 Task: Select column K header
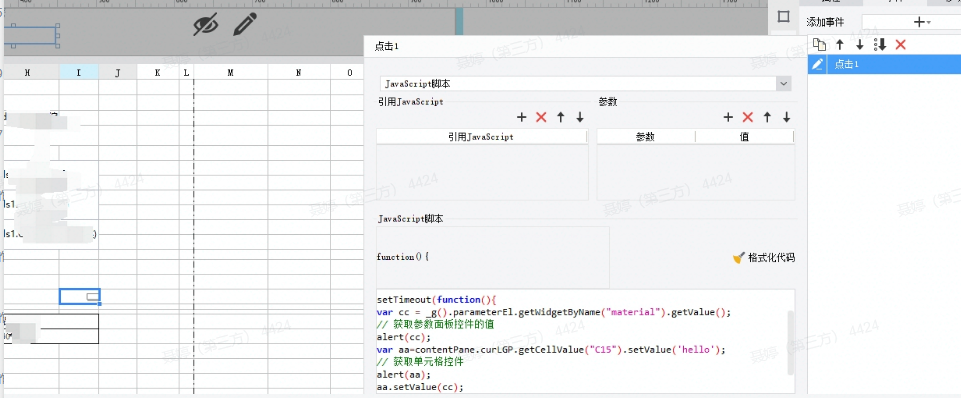tap(158, 72)
